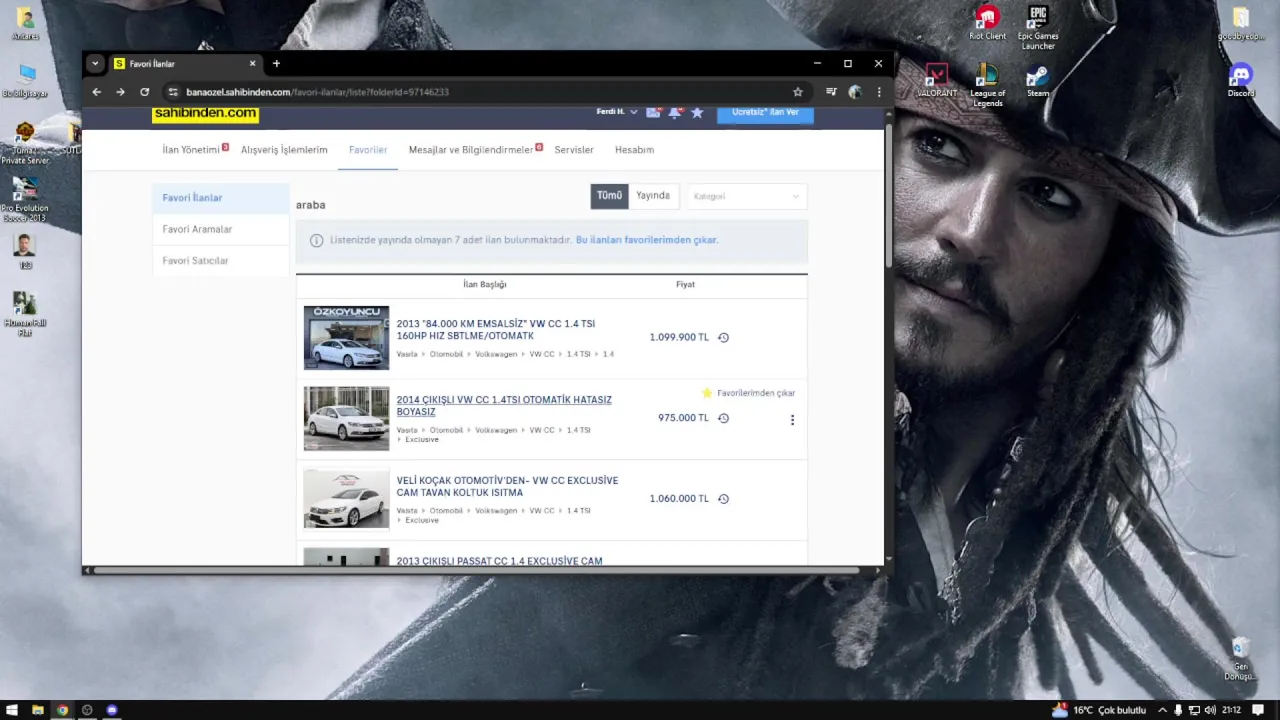
Task: Reload the page
Action: pyautogui.click(x=144, y=92)
